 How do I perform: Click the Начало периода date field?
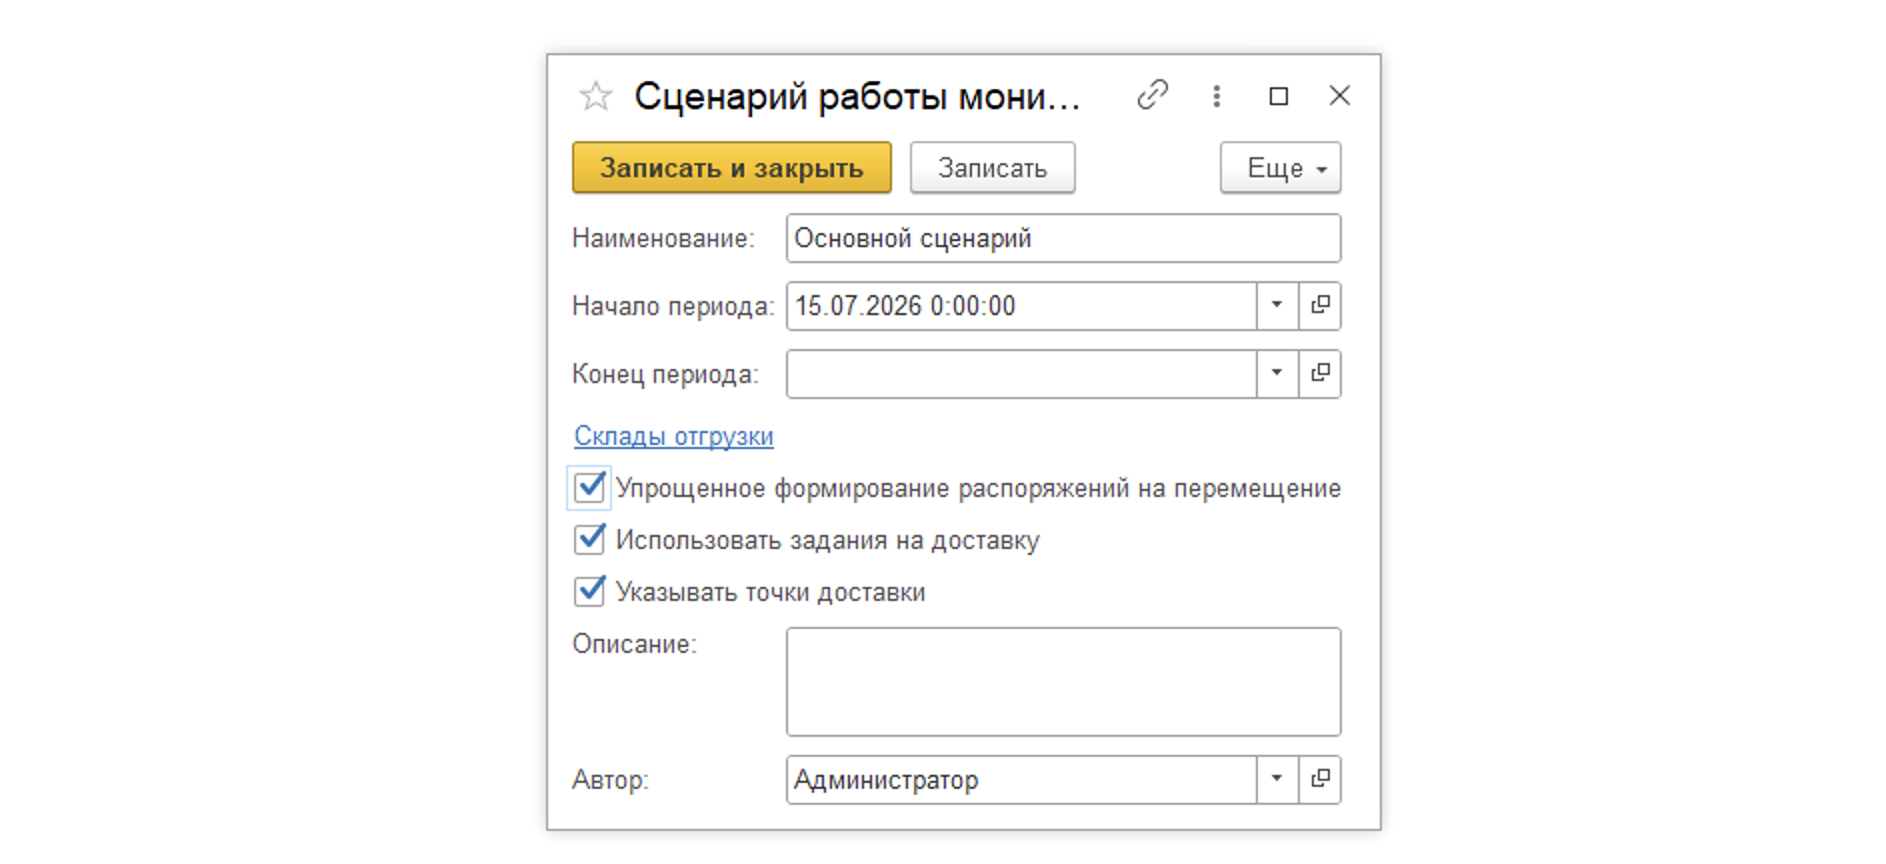point(1021,306)
